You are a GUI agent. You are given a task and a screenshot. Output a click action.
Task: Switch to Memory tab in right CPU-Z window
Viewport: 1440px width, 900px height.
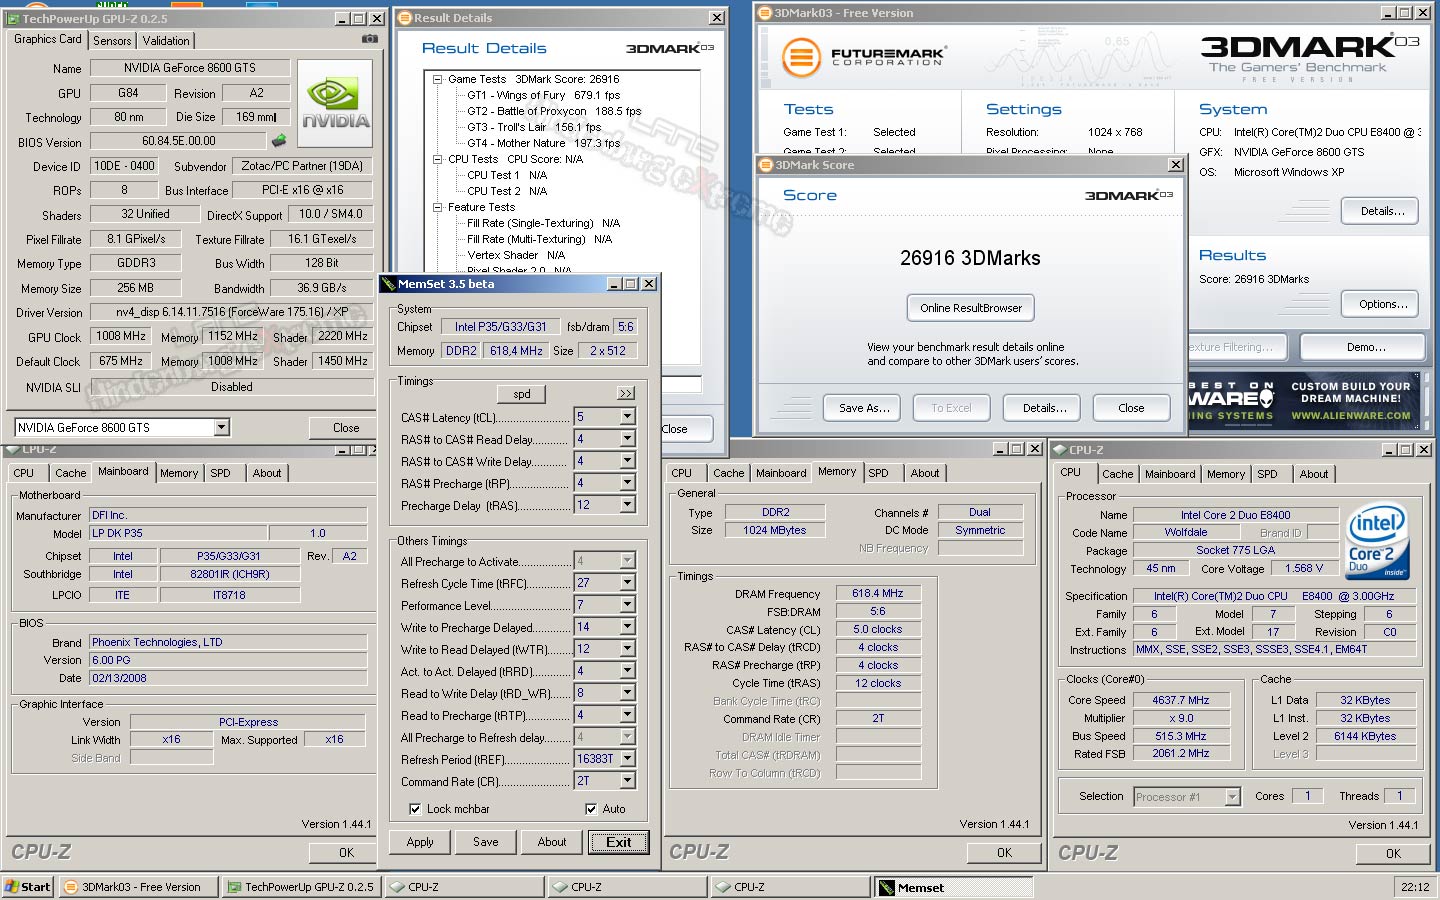click(x=1226, y=474)
